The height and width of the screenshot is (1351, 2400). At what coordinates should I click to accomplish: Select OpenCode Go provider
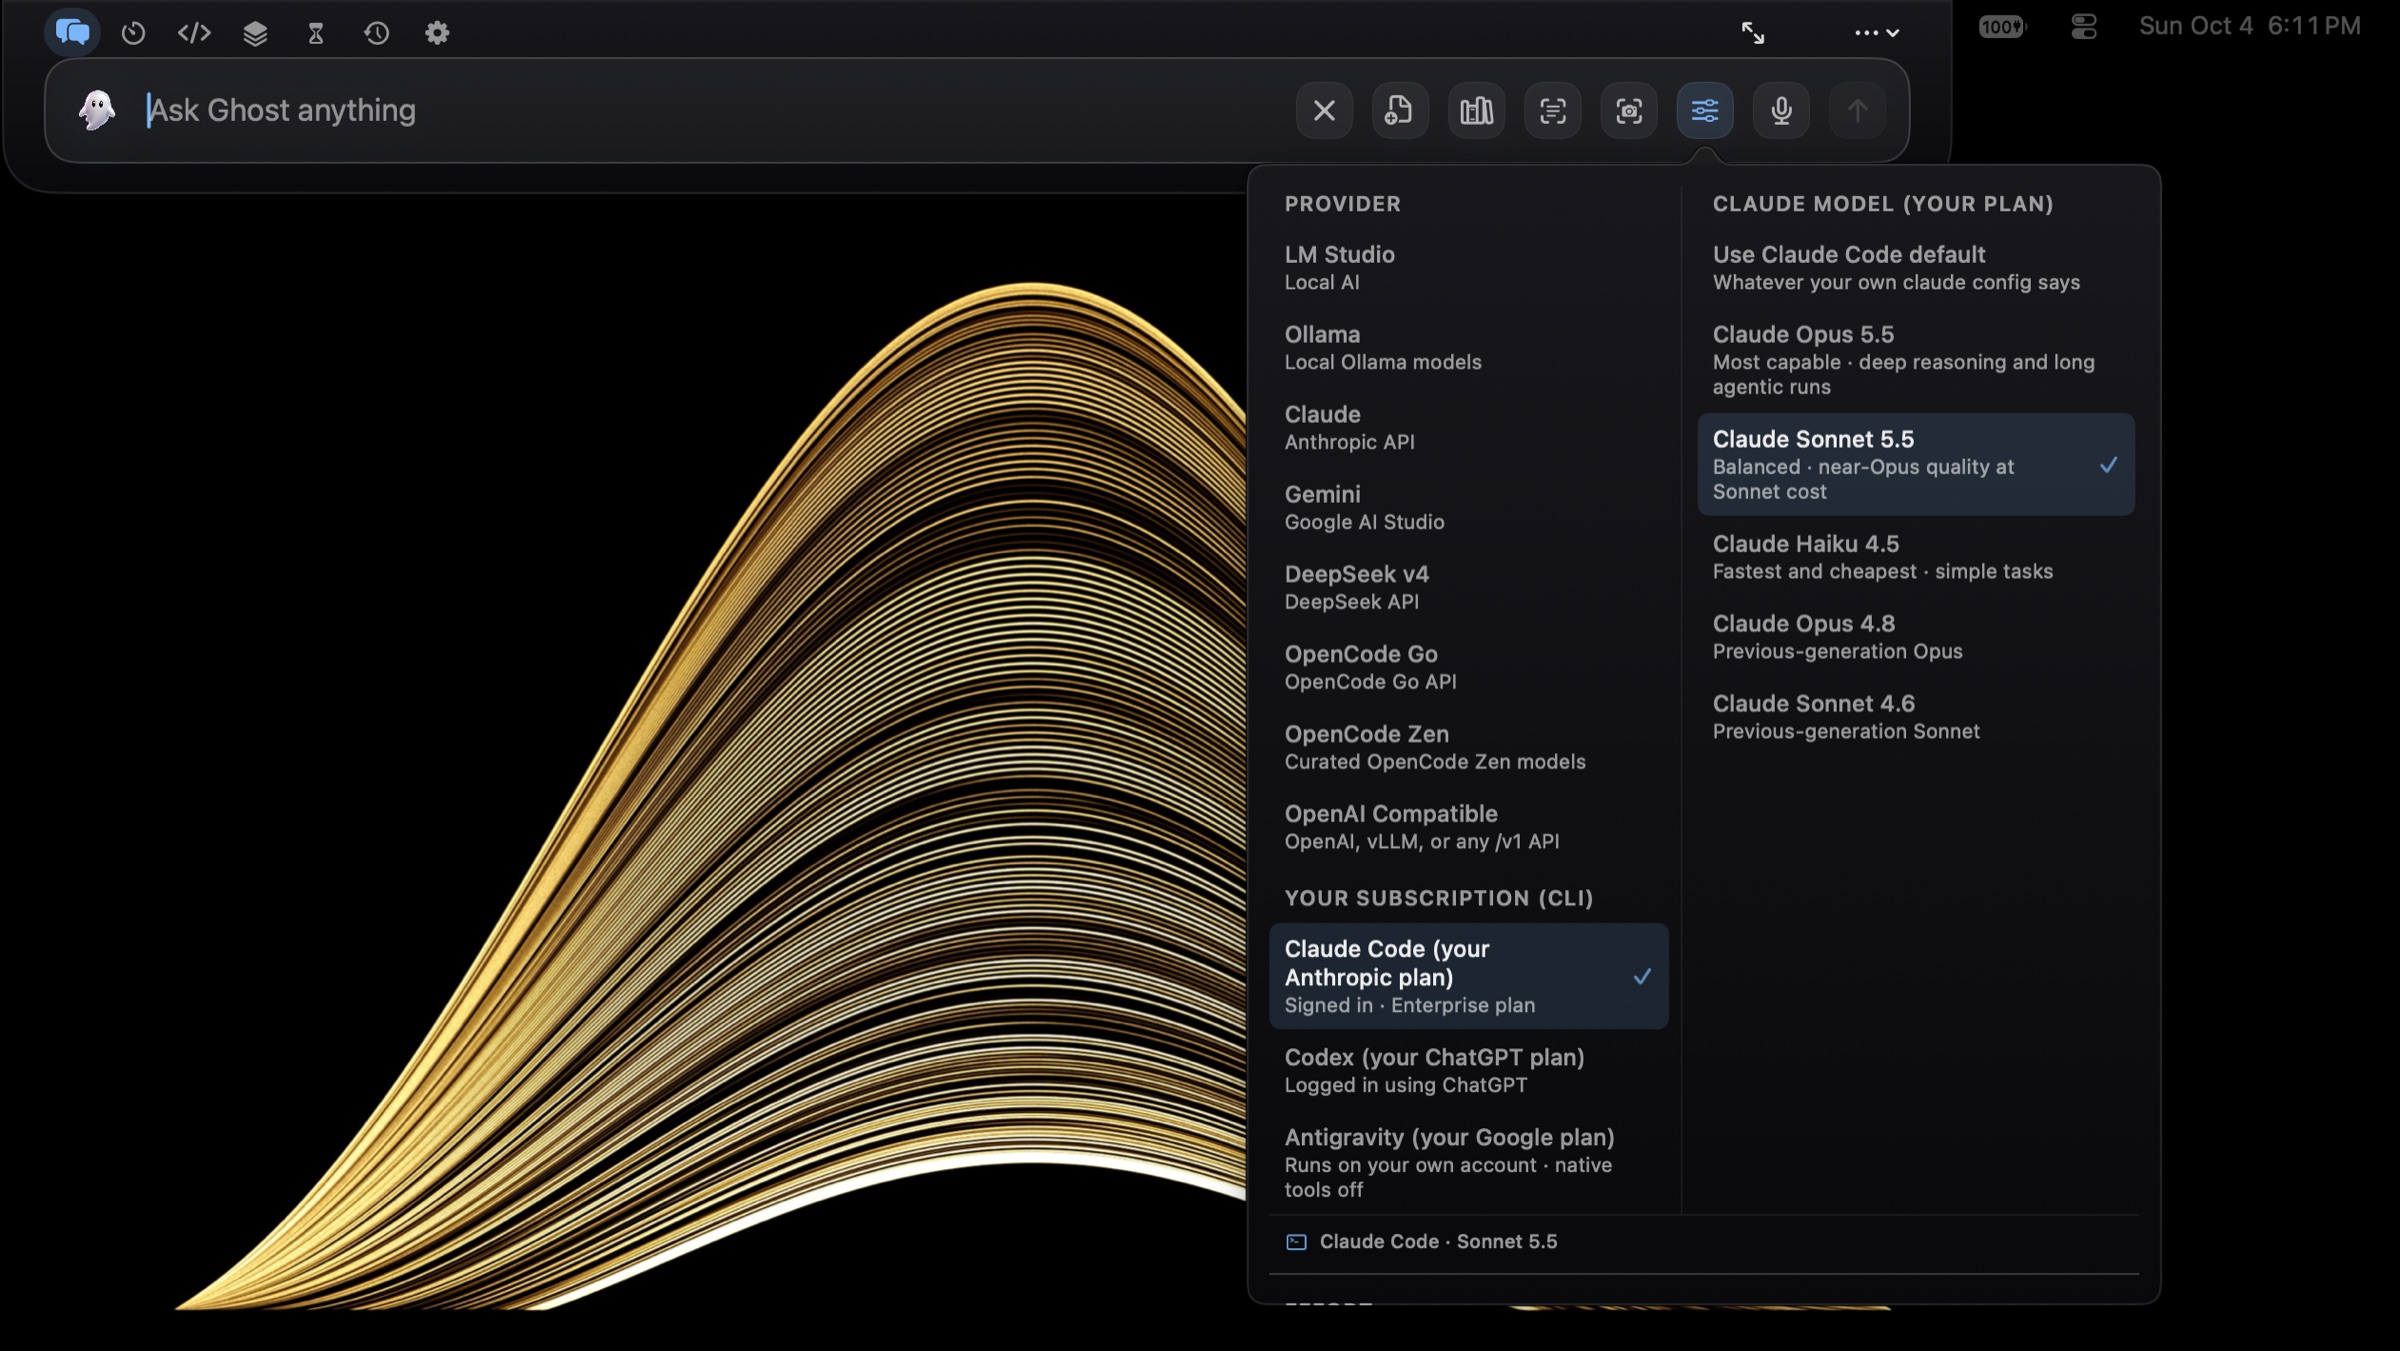[1468, 667]
